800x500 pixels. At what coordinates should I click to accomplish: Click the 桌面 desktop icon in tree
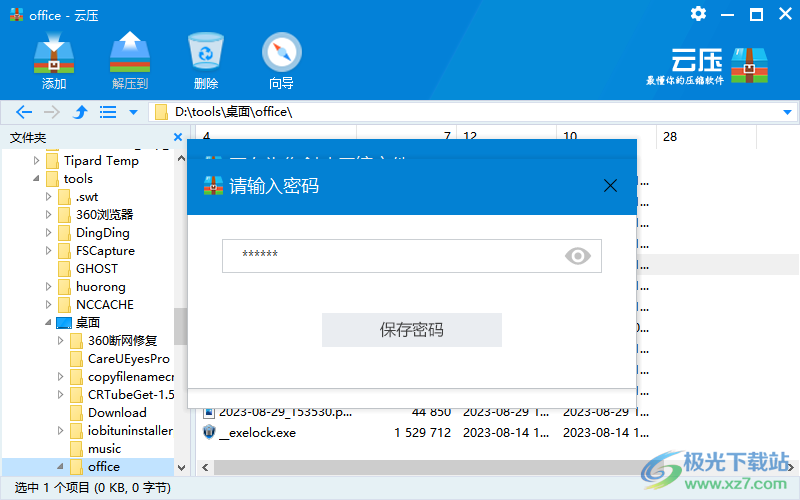64,322
